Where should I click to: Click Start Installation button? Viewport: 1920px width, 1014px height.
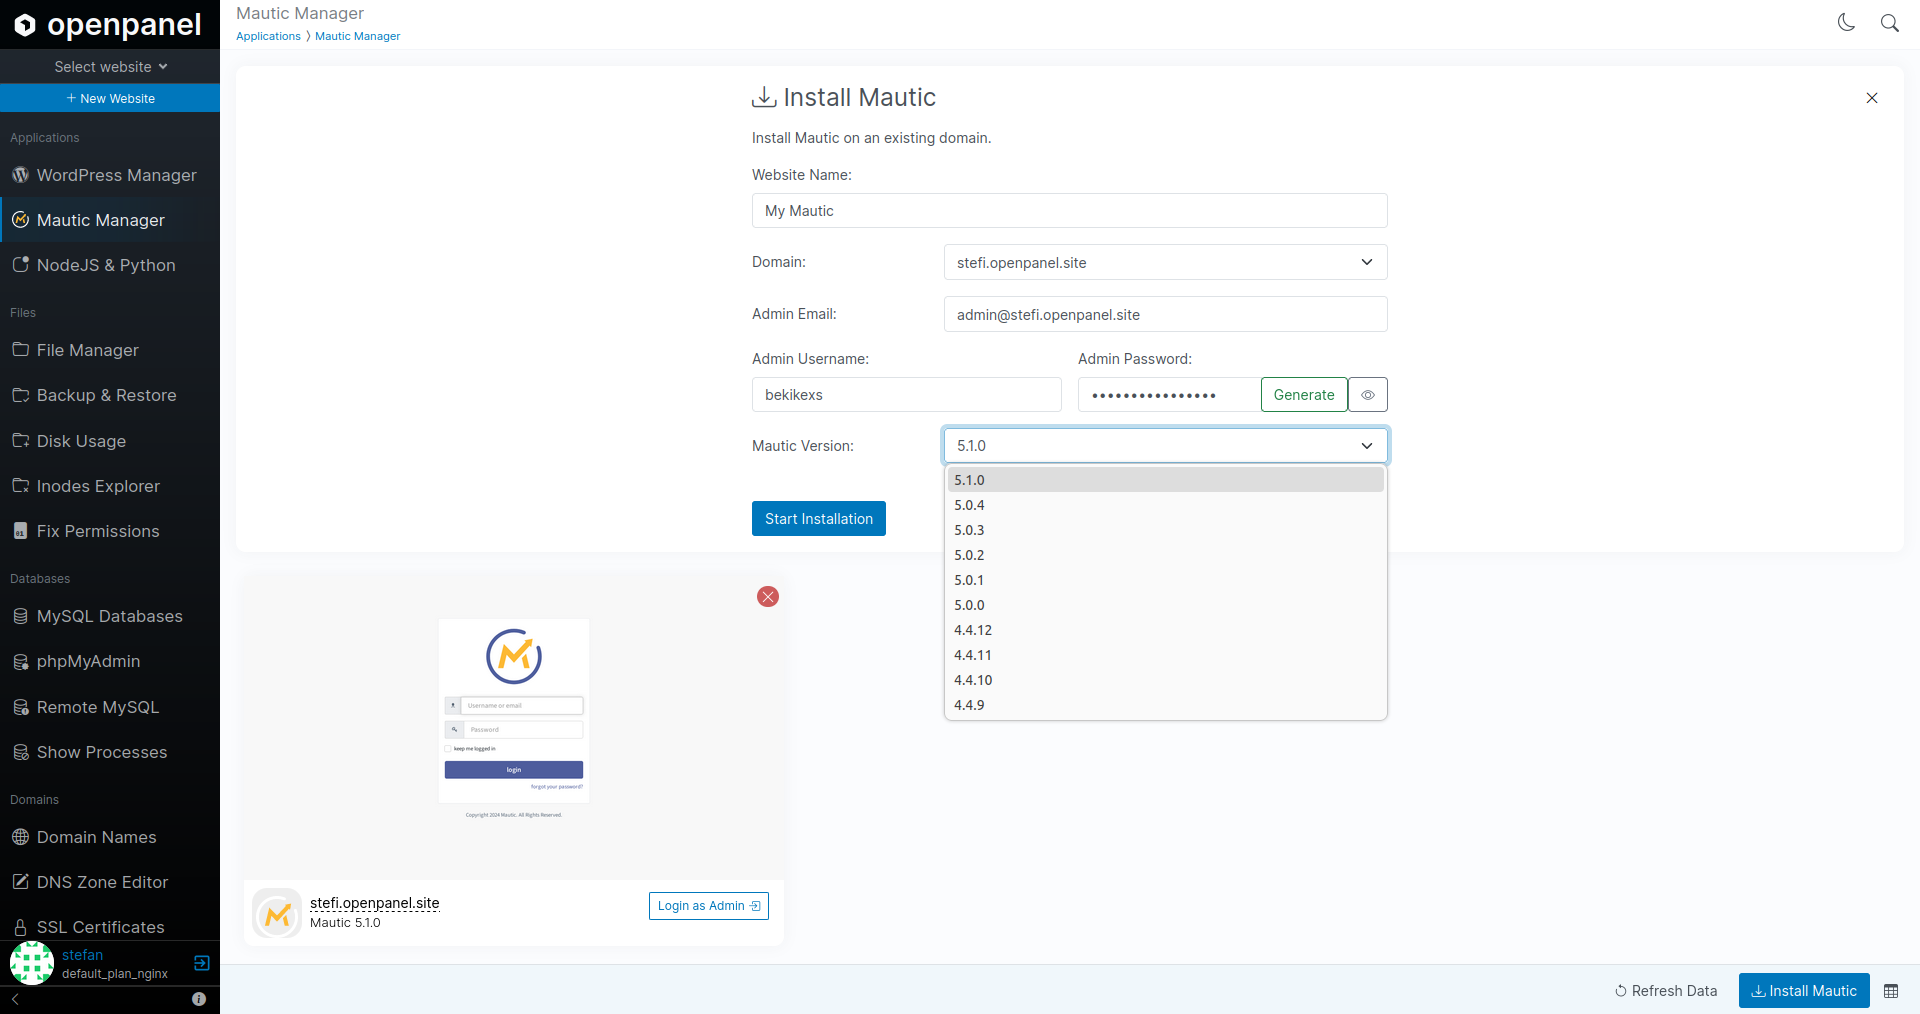click(819, 518)
